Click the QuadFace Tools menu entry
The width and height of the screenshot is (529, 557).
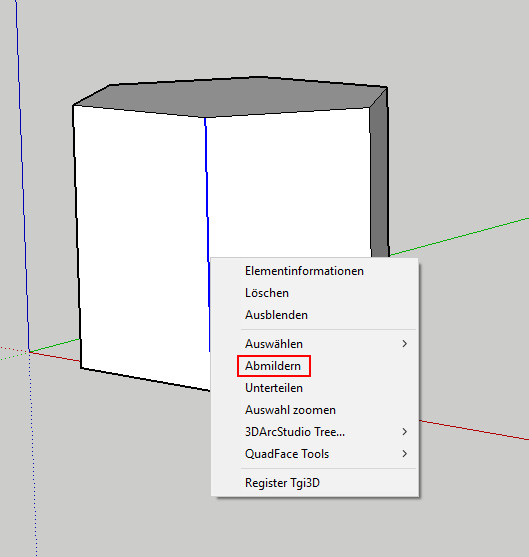[287, 454]
